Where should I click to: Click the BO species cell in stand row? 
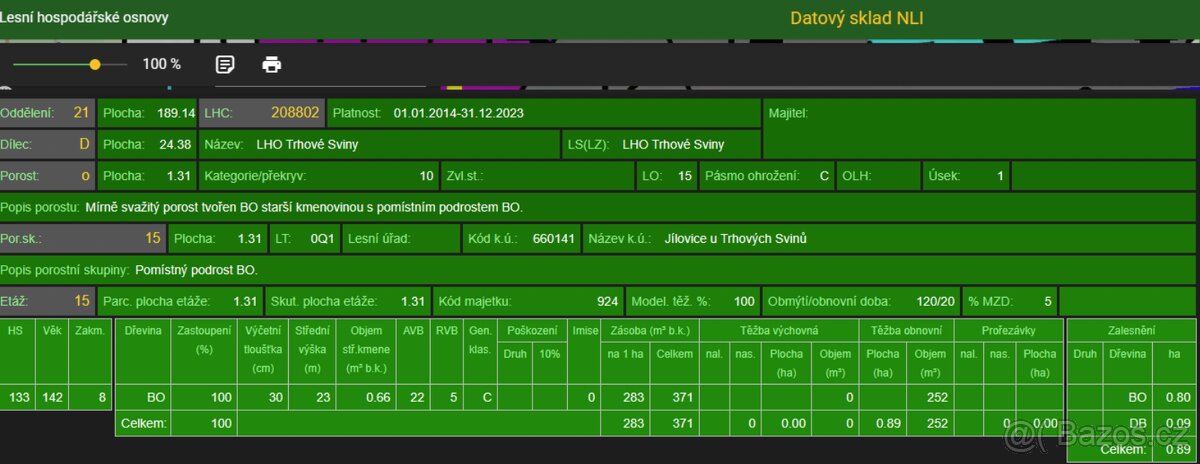(155, 397)
